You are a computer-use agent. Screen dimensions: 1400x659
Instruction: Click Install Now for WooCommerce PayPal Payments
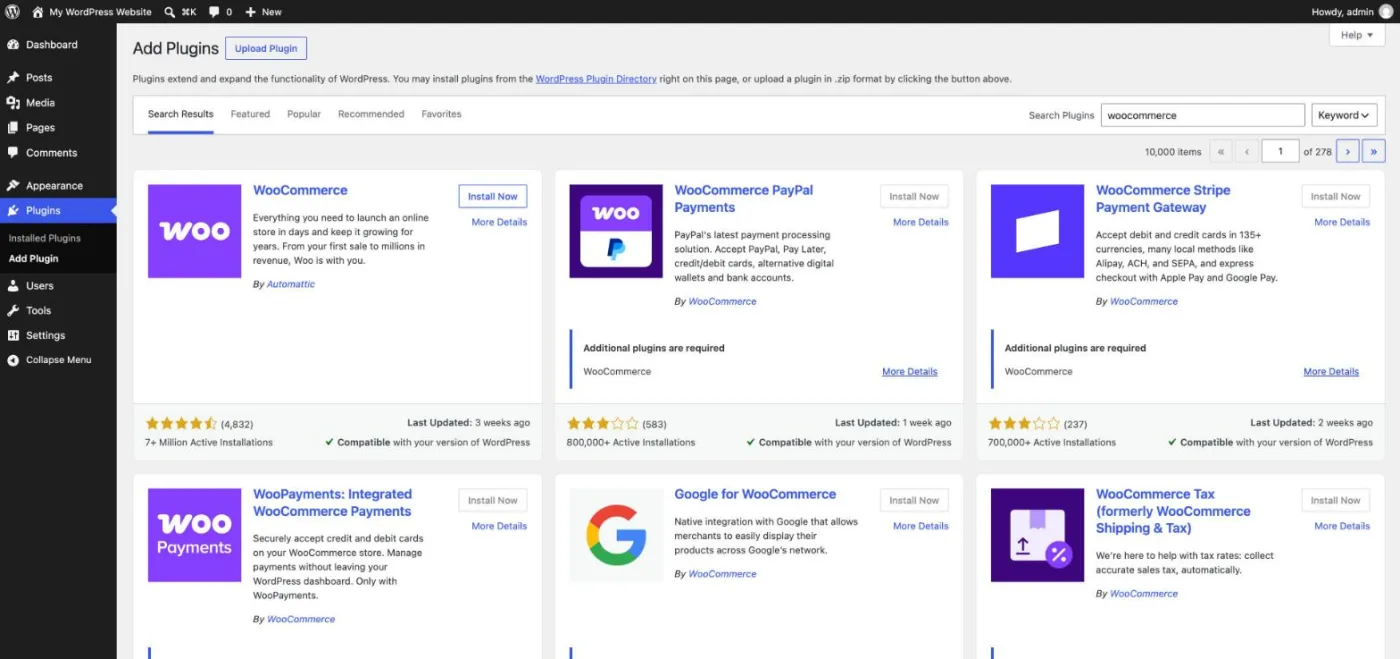[x=914, y=196]
